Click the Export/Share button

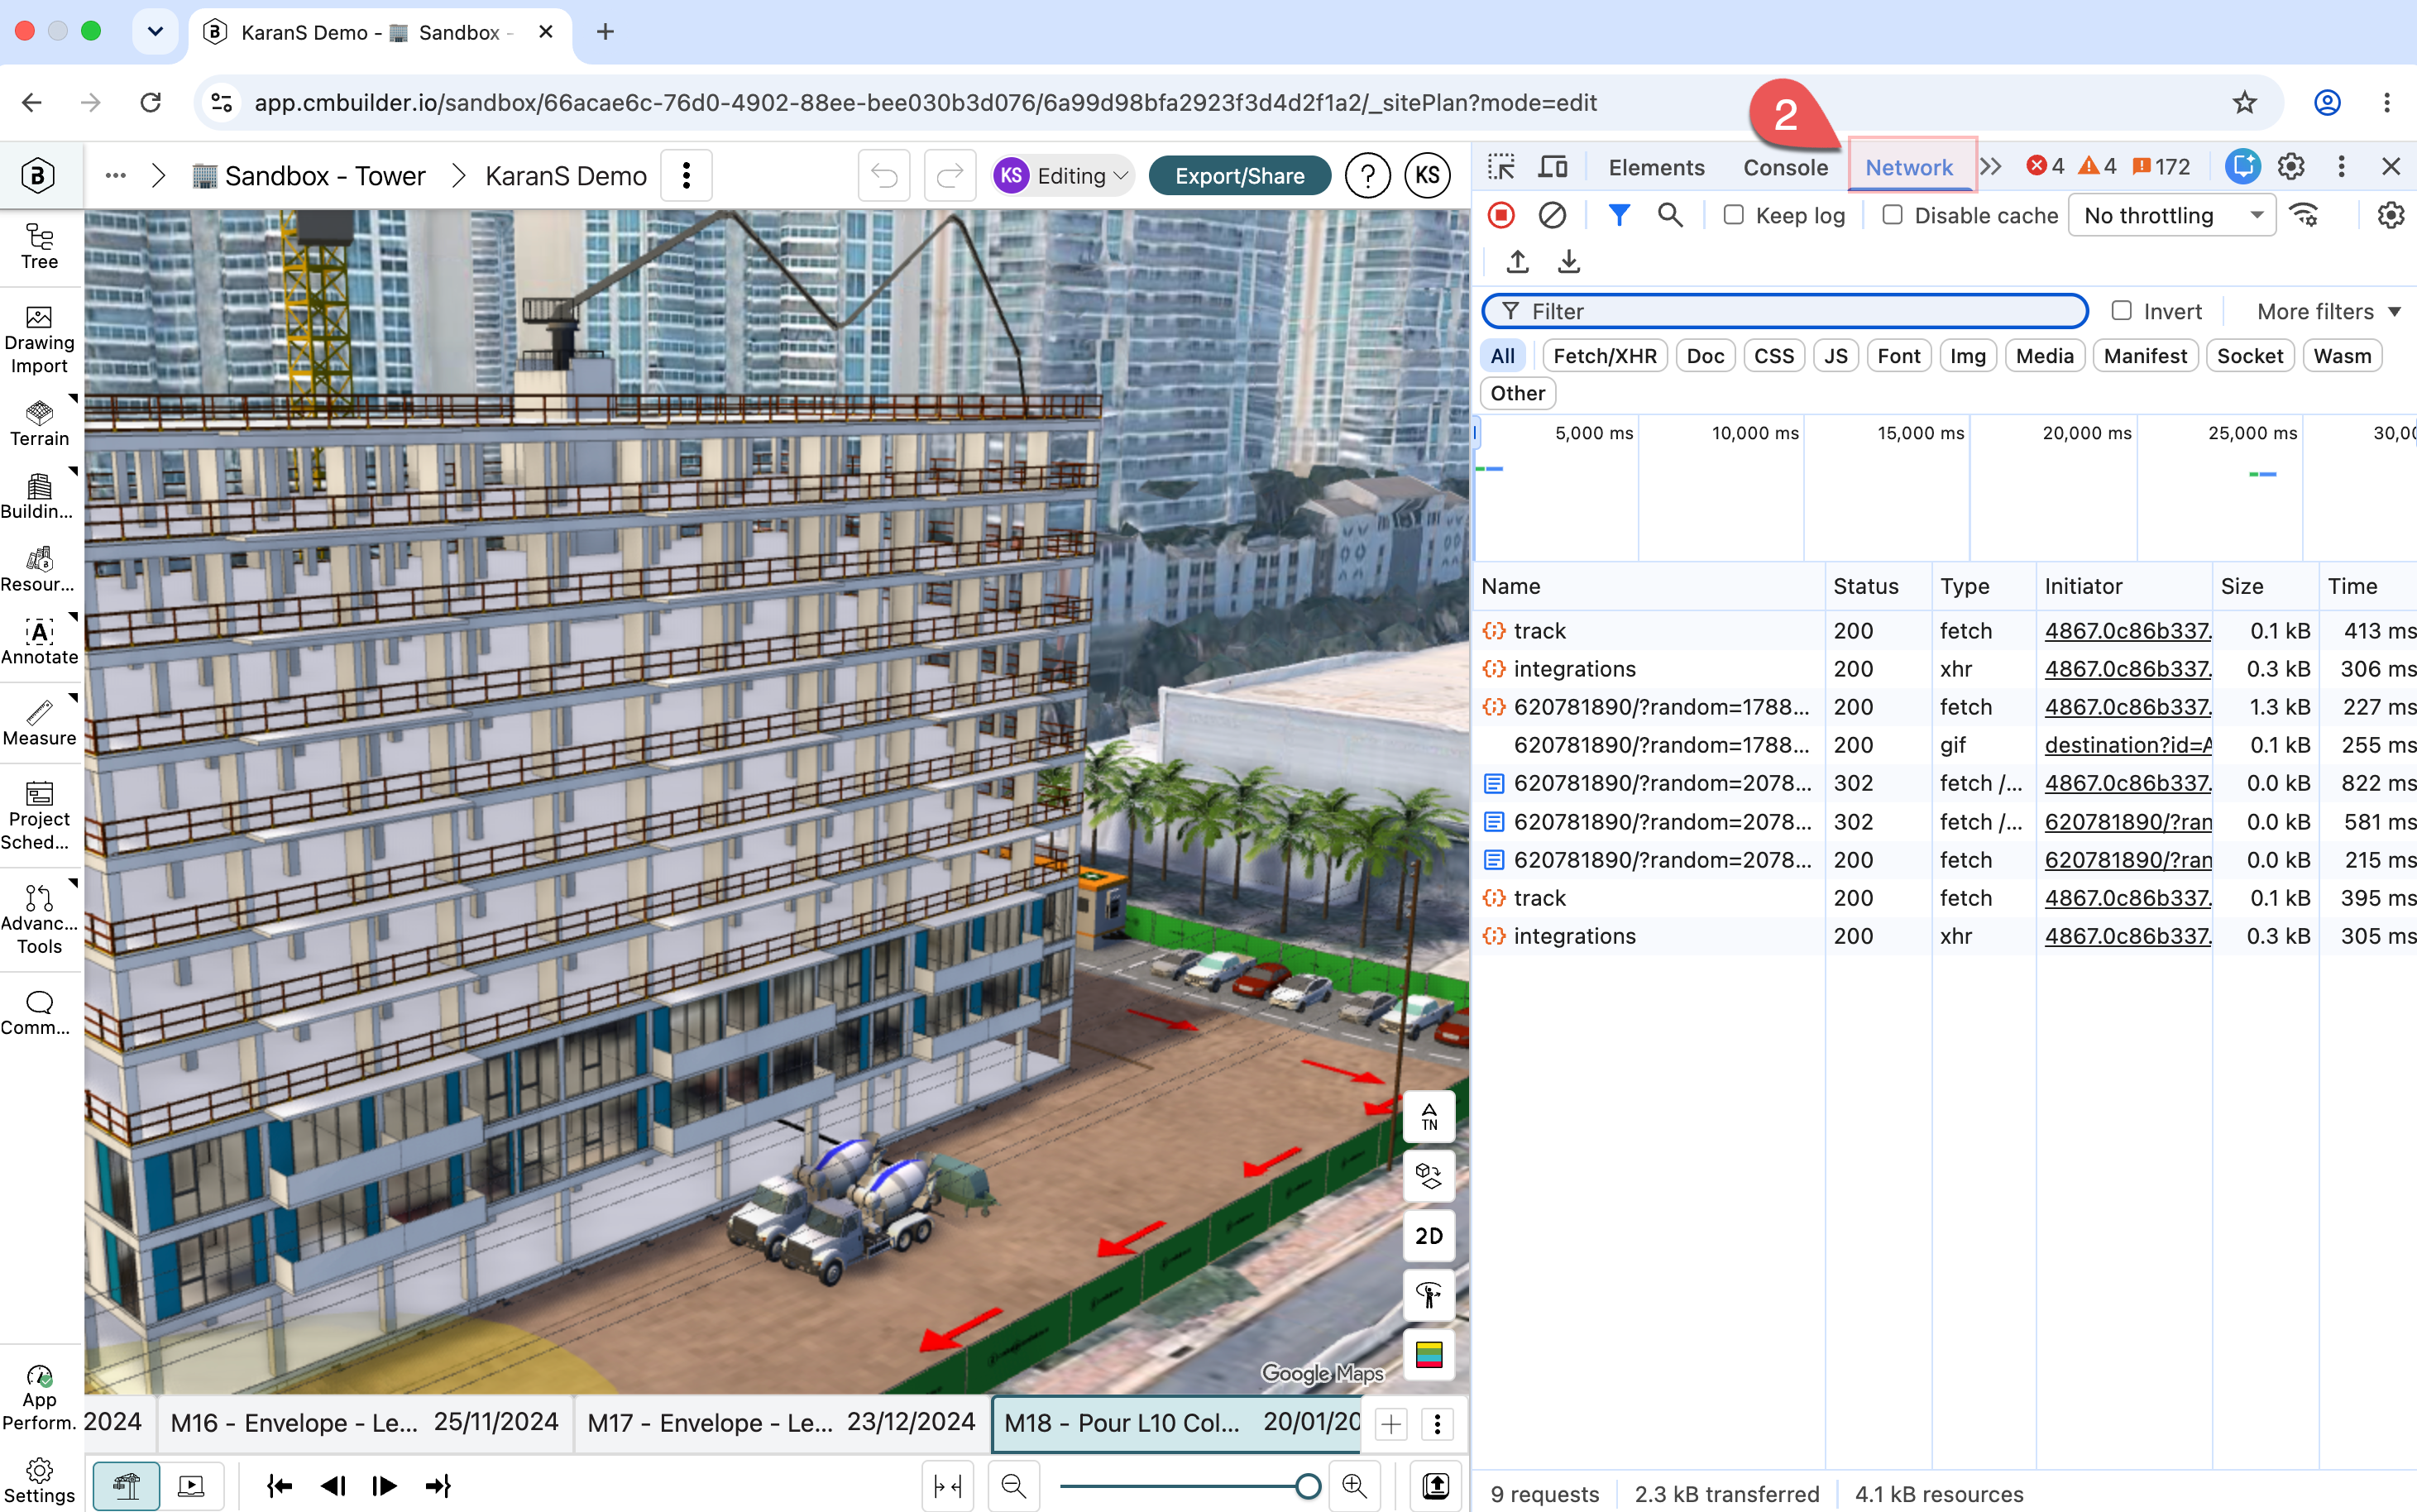tap(1239, 176)
